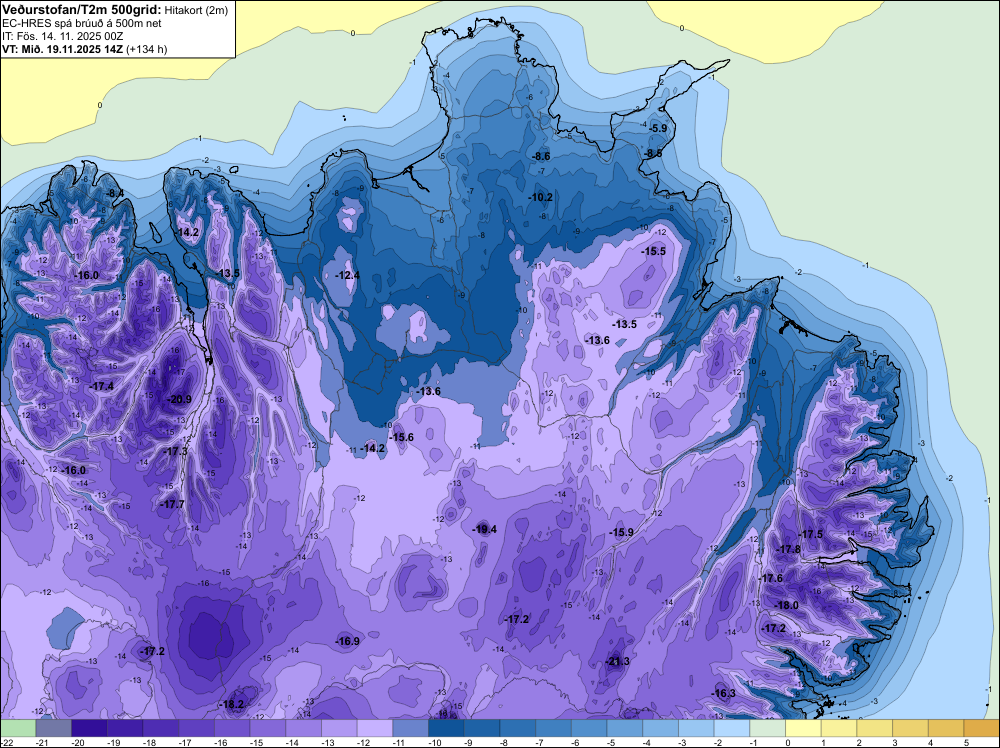Click the grey-blue legend swatch above -21
The image size is (1000, 748).
54,728
